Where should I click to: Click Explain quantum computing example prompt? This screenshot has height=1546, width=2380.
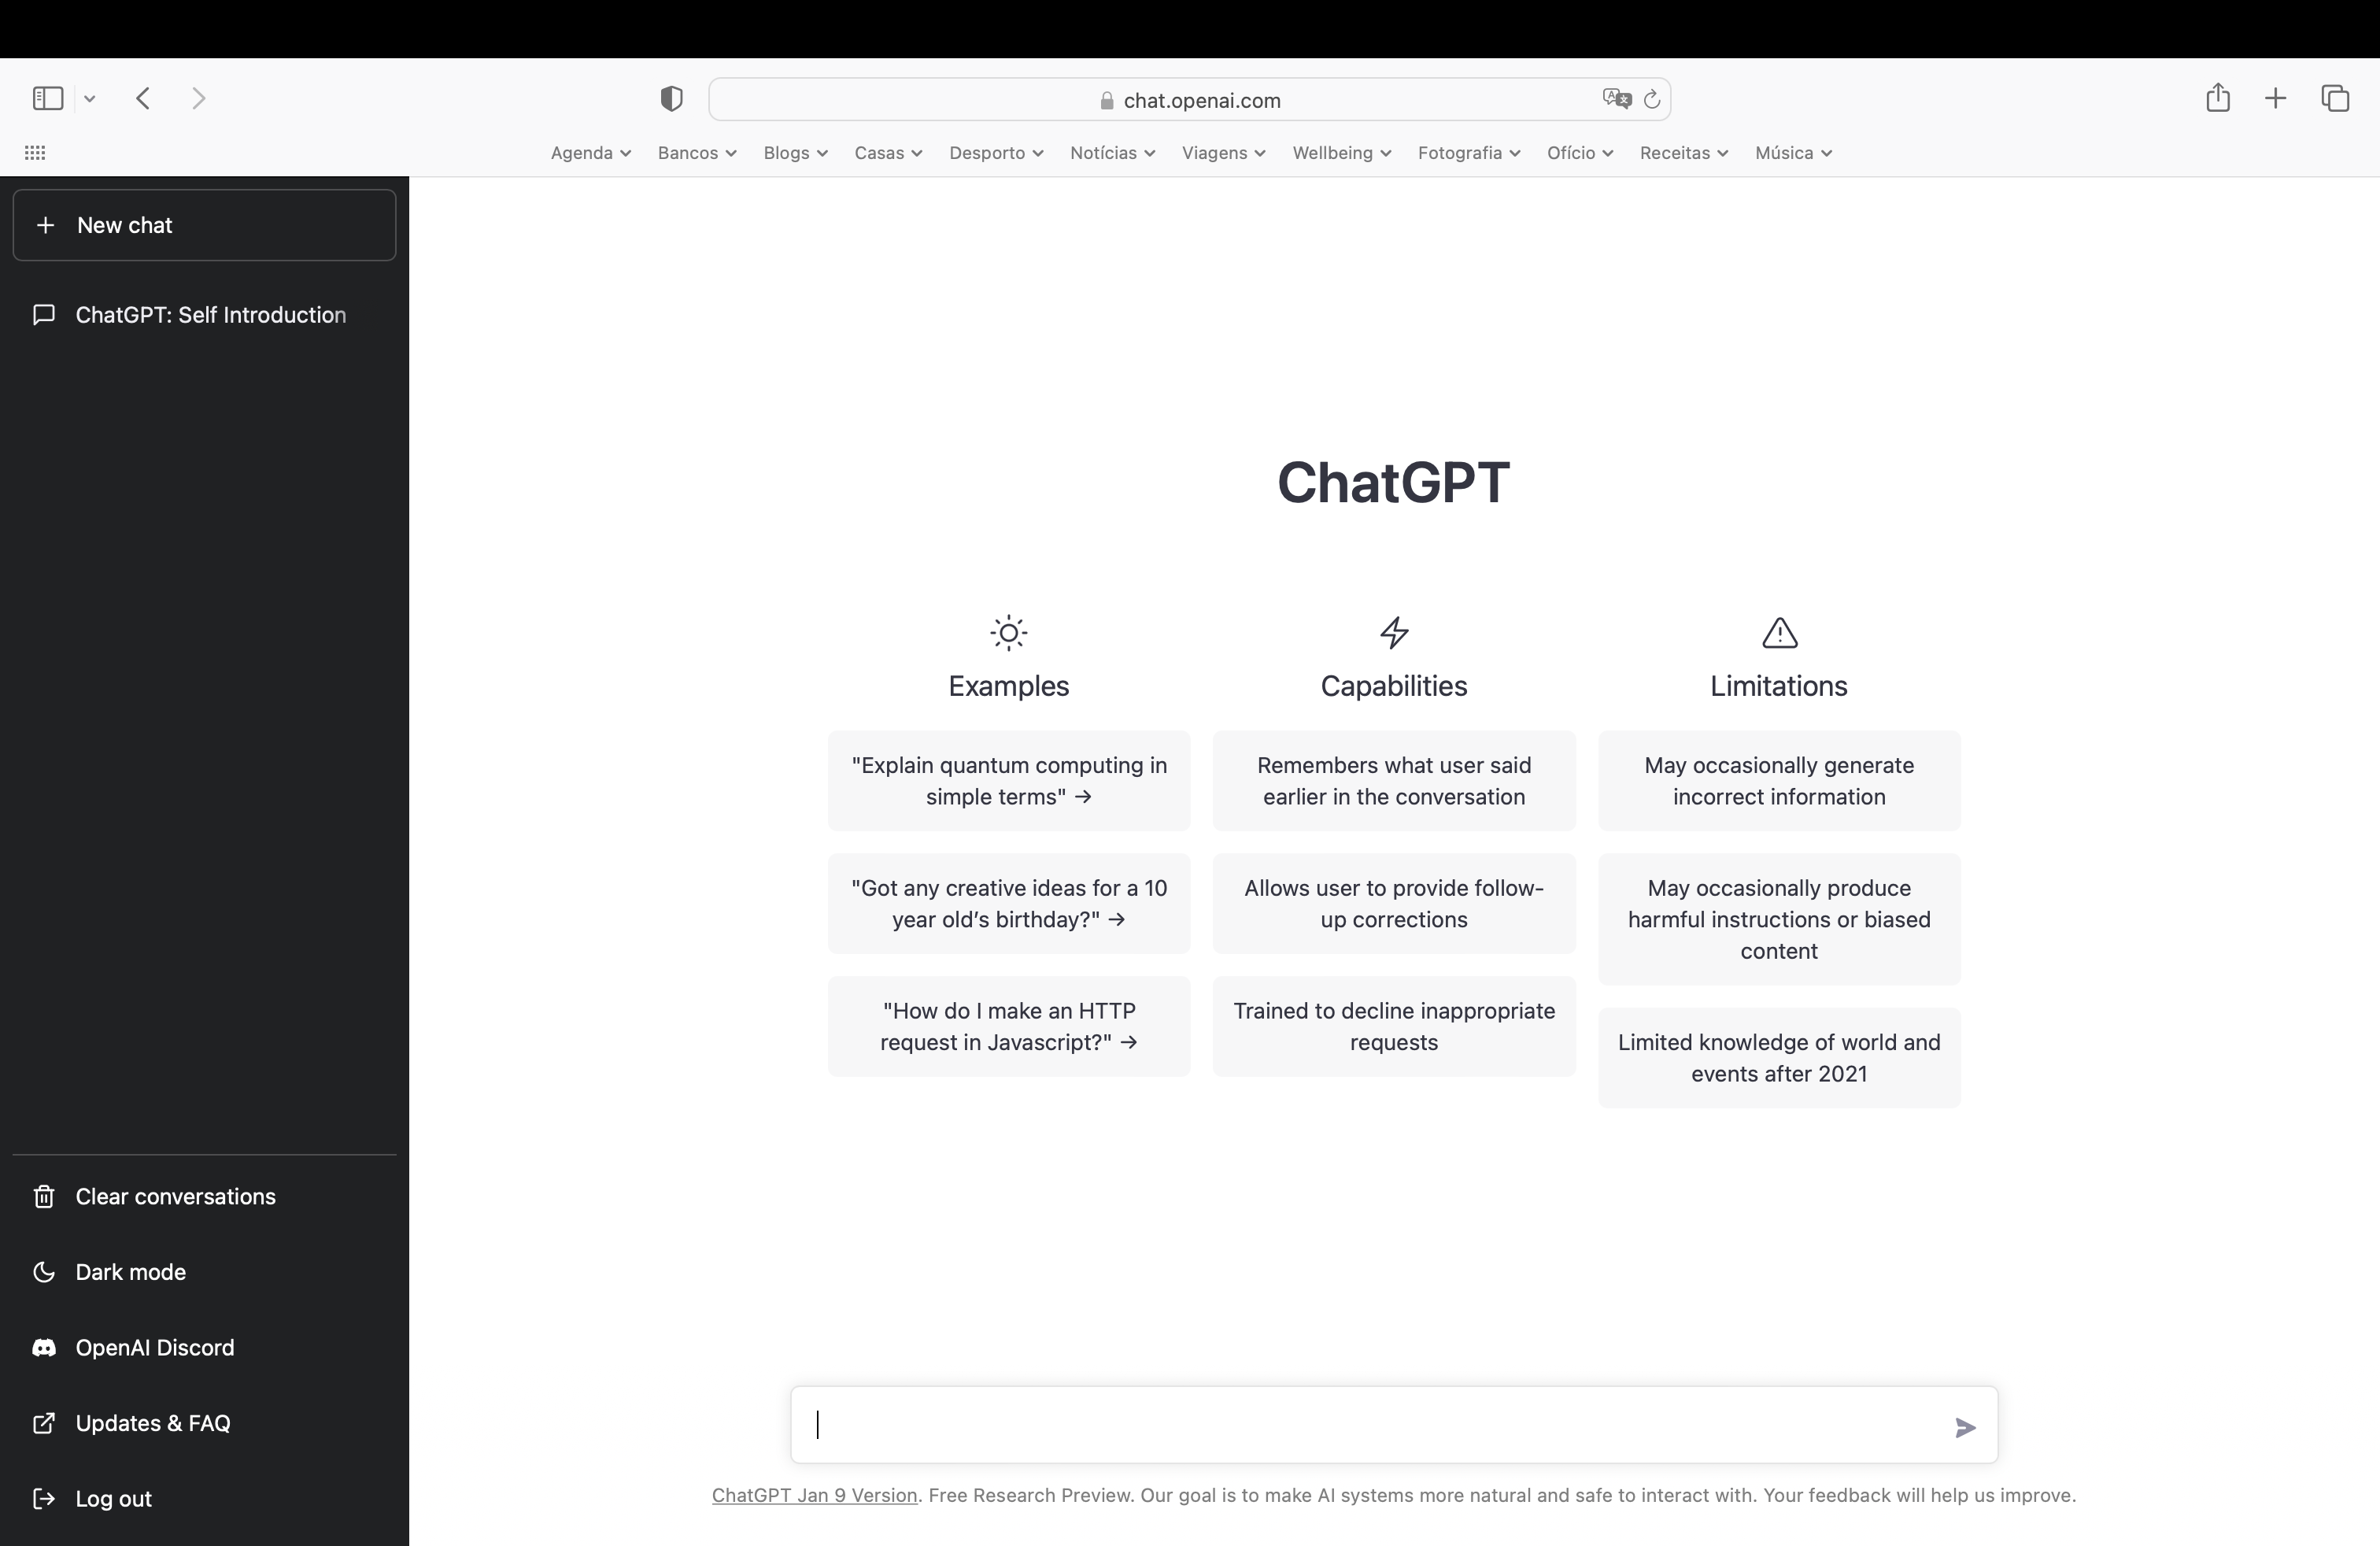pyautogui.click(x=1008, y=779)
